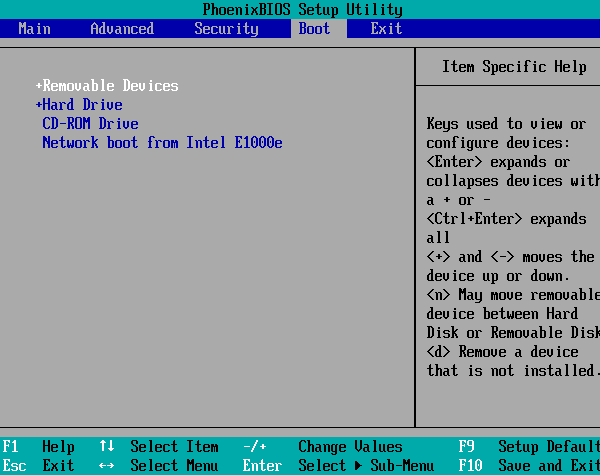
Task: Click the PhoenixBIOS Setup Utility title
Action: point(302,10)
